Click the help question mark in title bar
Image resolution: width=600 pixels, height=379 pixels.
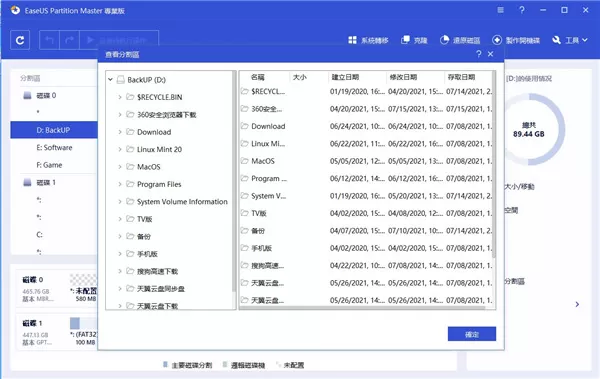pos(522,10)
